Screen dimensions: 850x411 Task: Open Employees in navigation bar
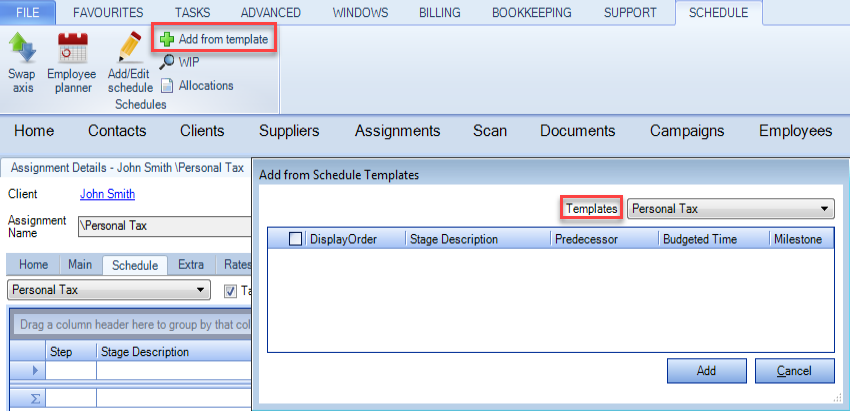tap(795, 131)
